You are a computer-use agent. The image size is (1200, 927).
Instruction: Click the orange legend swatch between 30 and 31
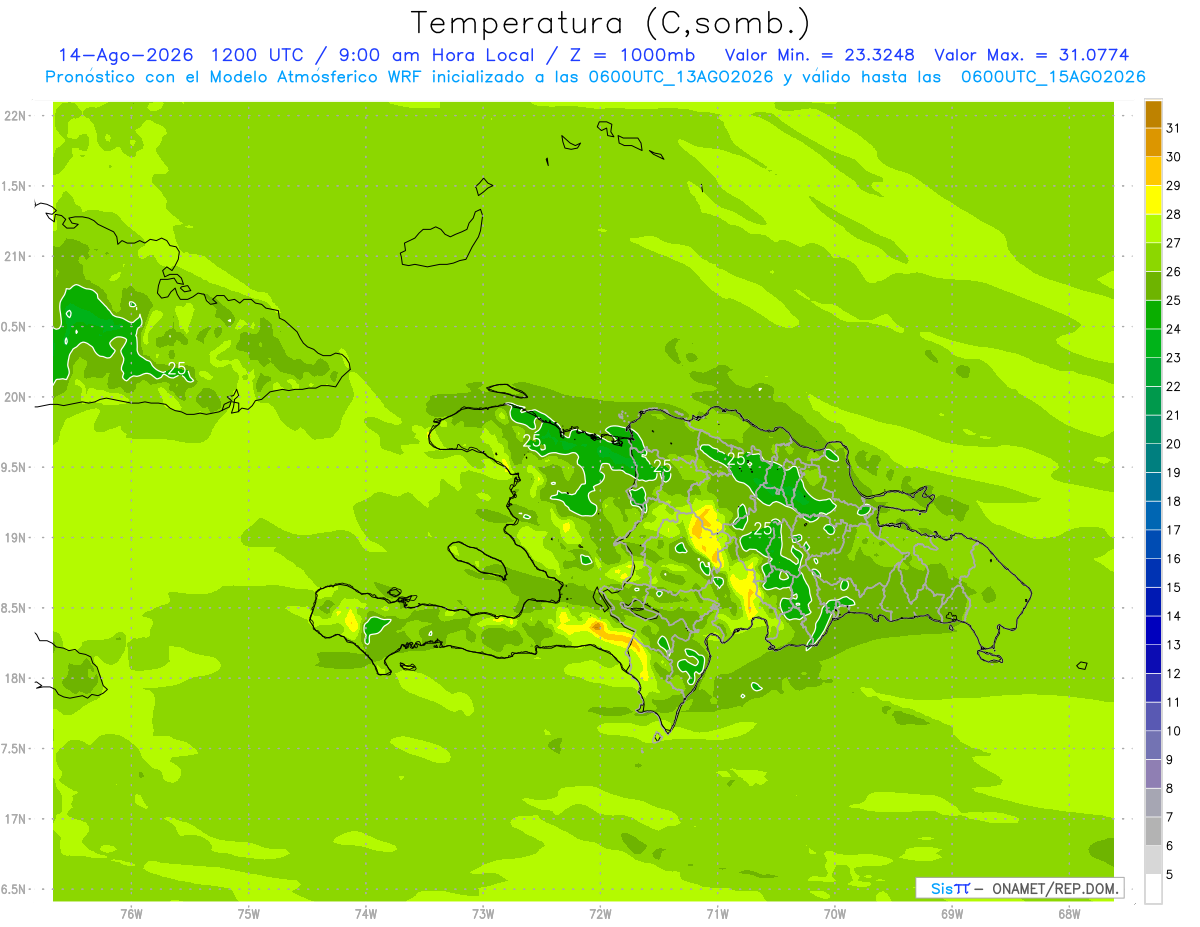click(x=1153, y=143)
